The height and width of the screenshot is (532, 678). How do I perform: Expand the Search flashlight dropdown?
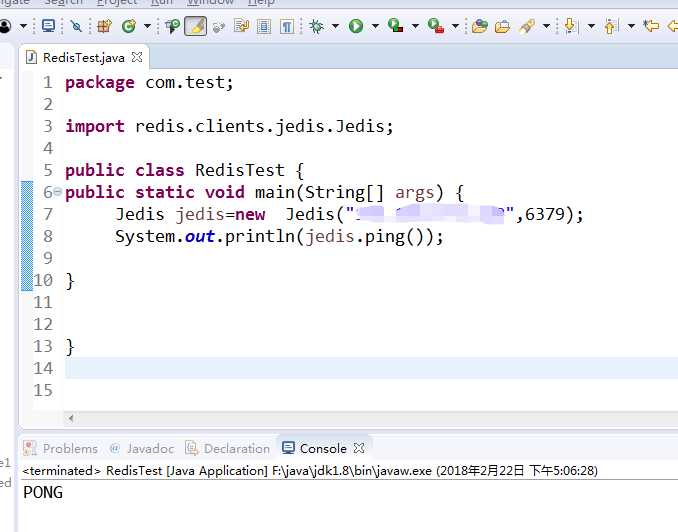tap(546, 26)
